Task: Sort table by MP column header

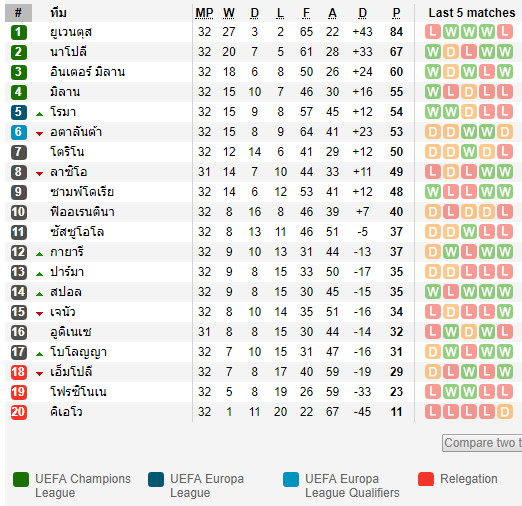Action: click(204, 13)
